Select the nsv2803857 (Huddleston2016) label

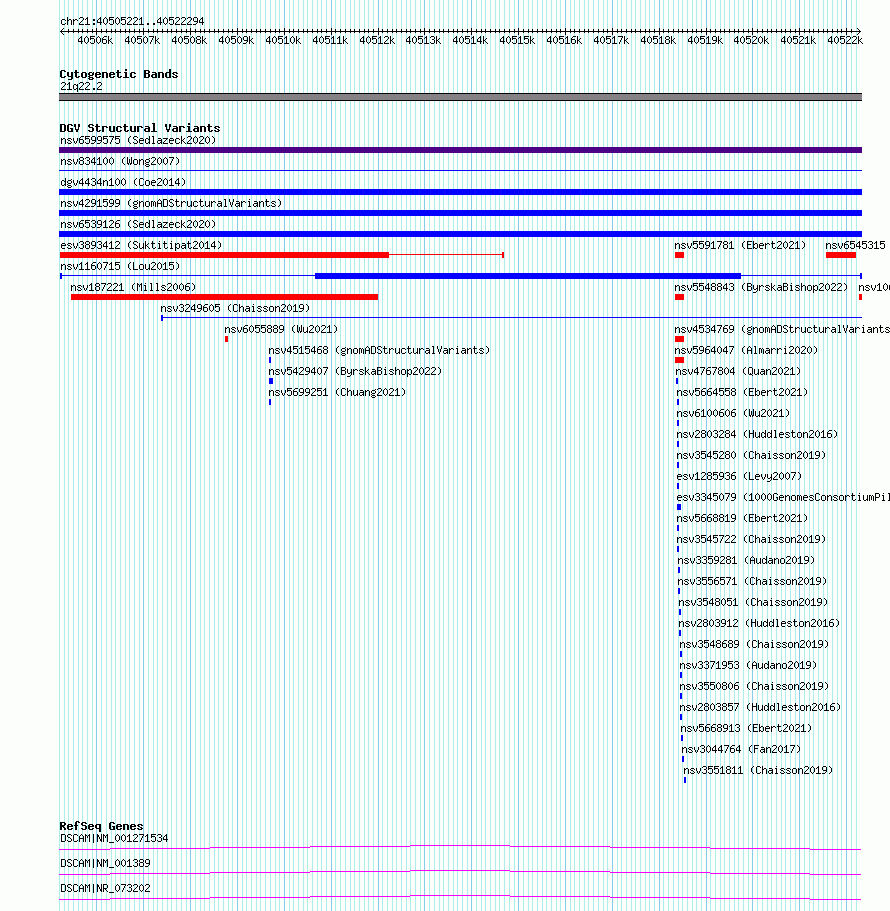click(x=761, y=706)
